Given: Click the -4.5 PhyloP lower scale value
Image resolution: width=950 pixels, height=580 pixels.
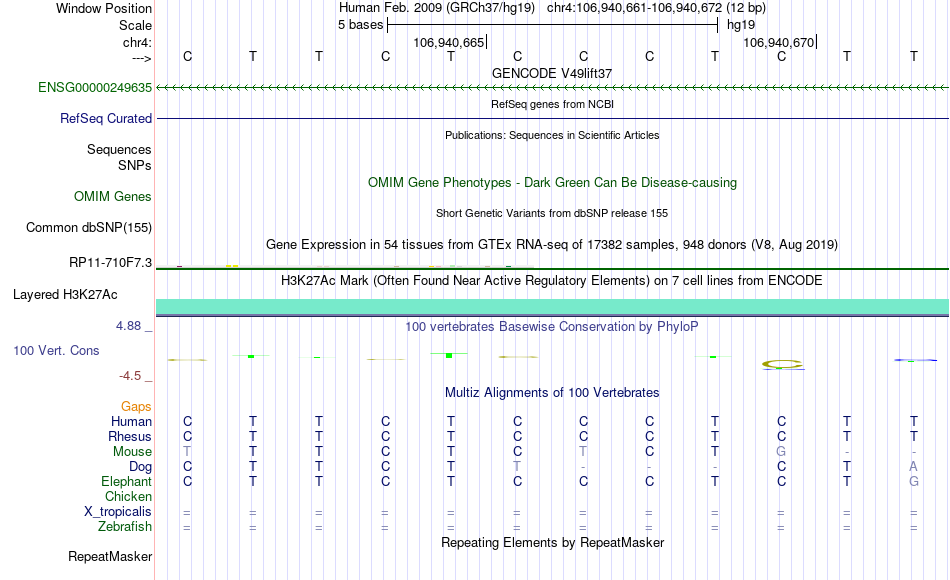Looking at the screenshot, I should [x=130, y=376].
